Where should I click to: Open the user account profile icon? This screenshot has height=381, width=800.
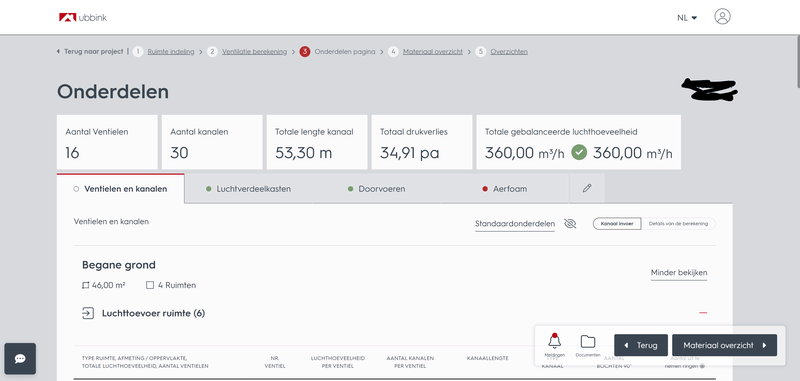tap(722, 16)
